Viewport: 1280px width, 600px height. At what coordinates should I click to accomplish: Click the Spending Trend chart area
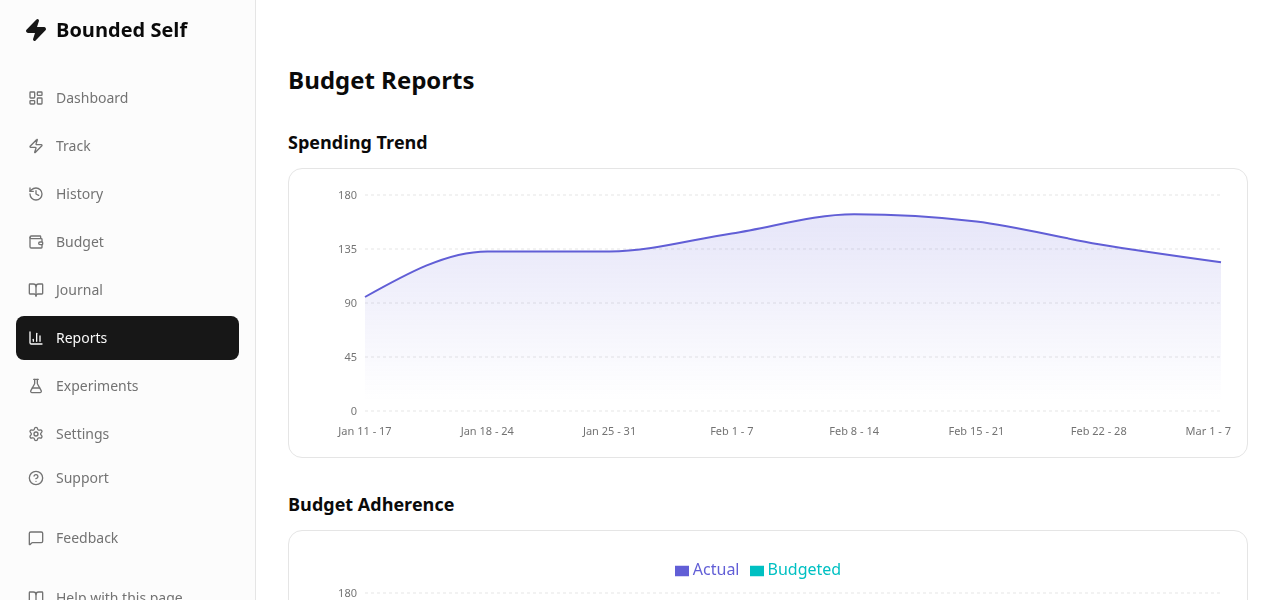click(768, 310)
